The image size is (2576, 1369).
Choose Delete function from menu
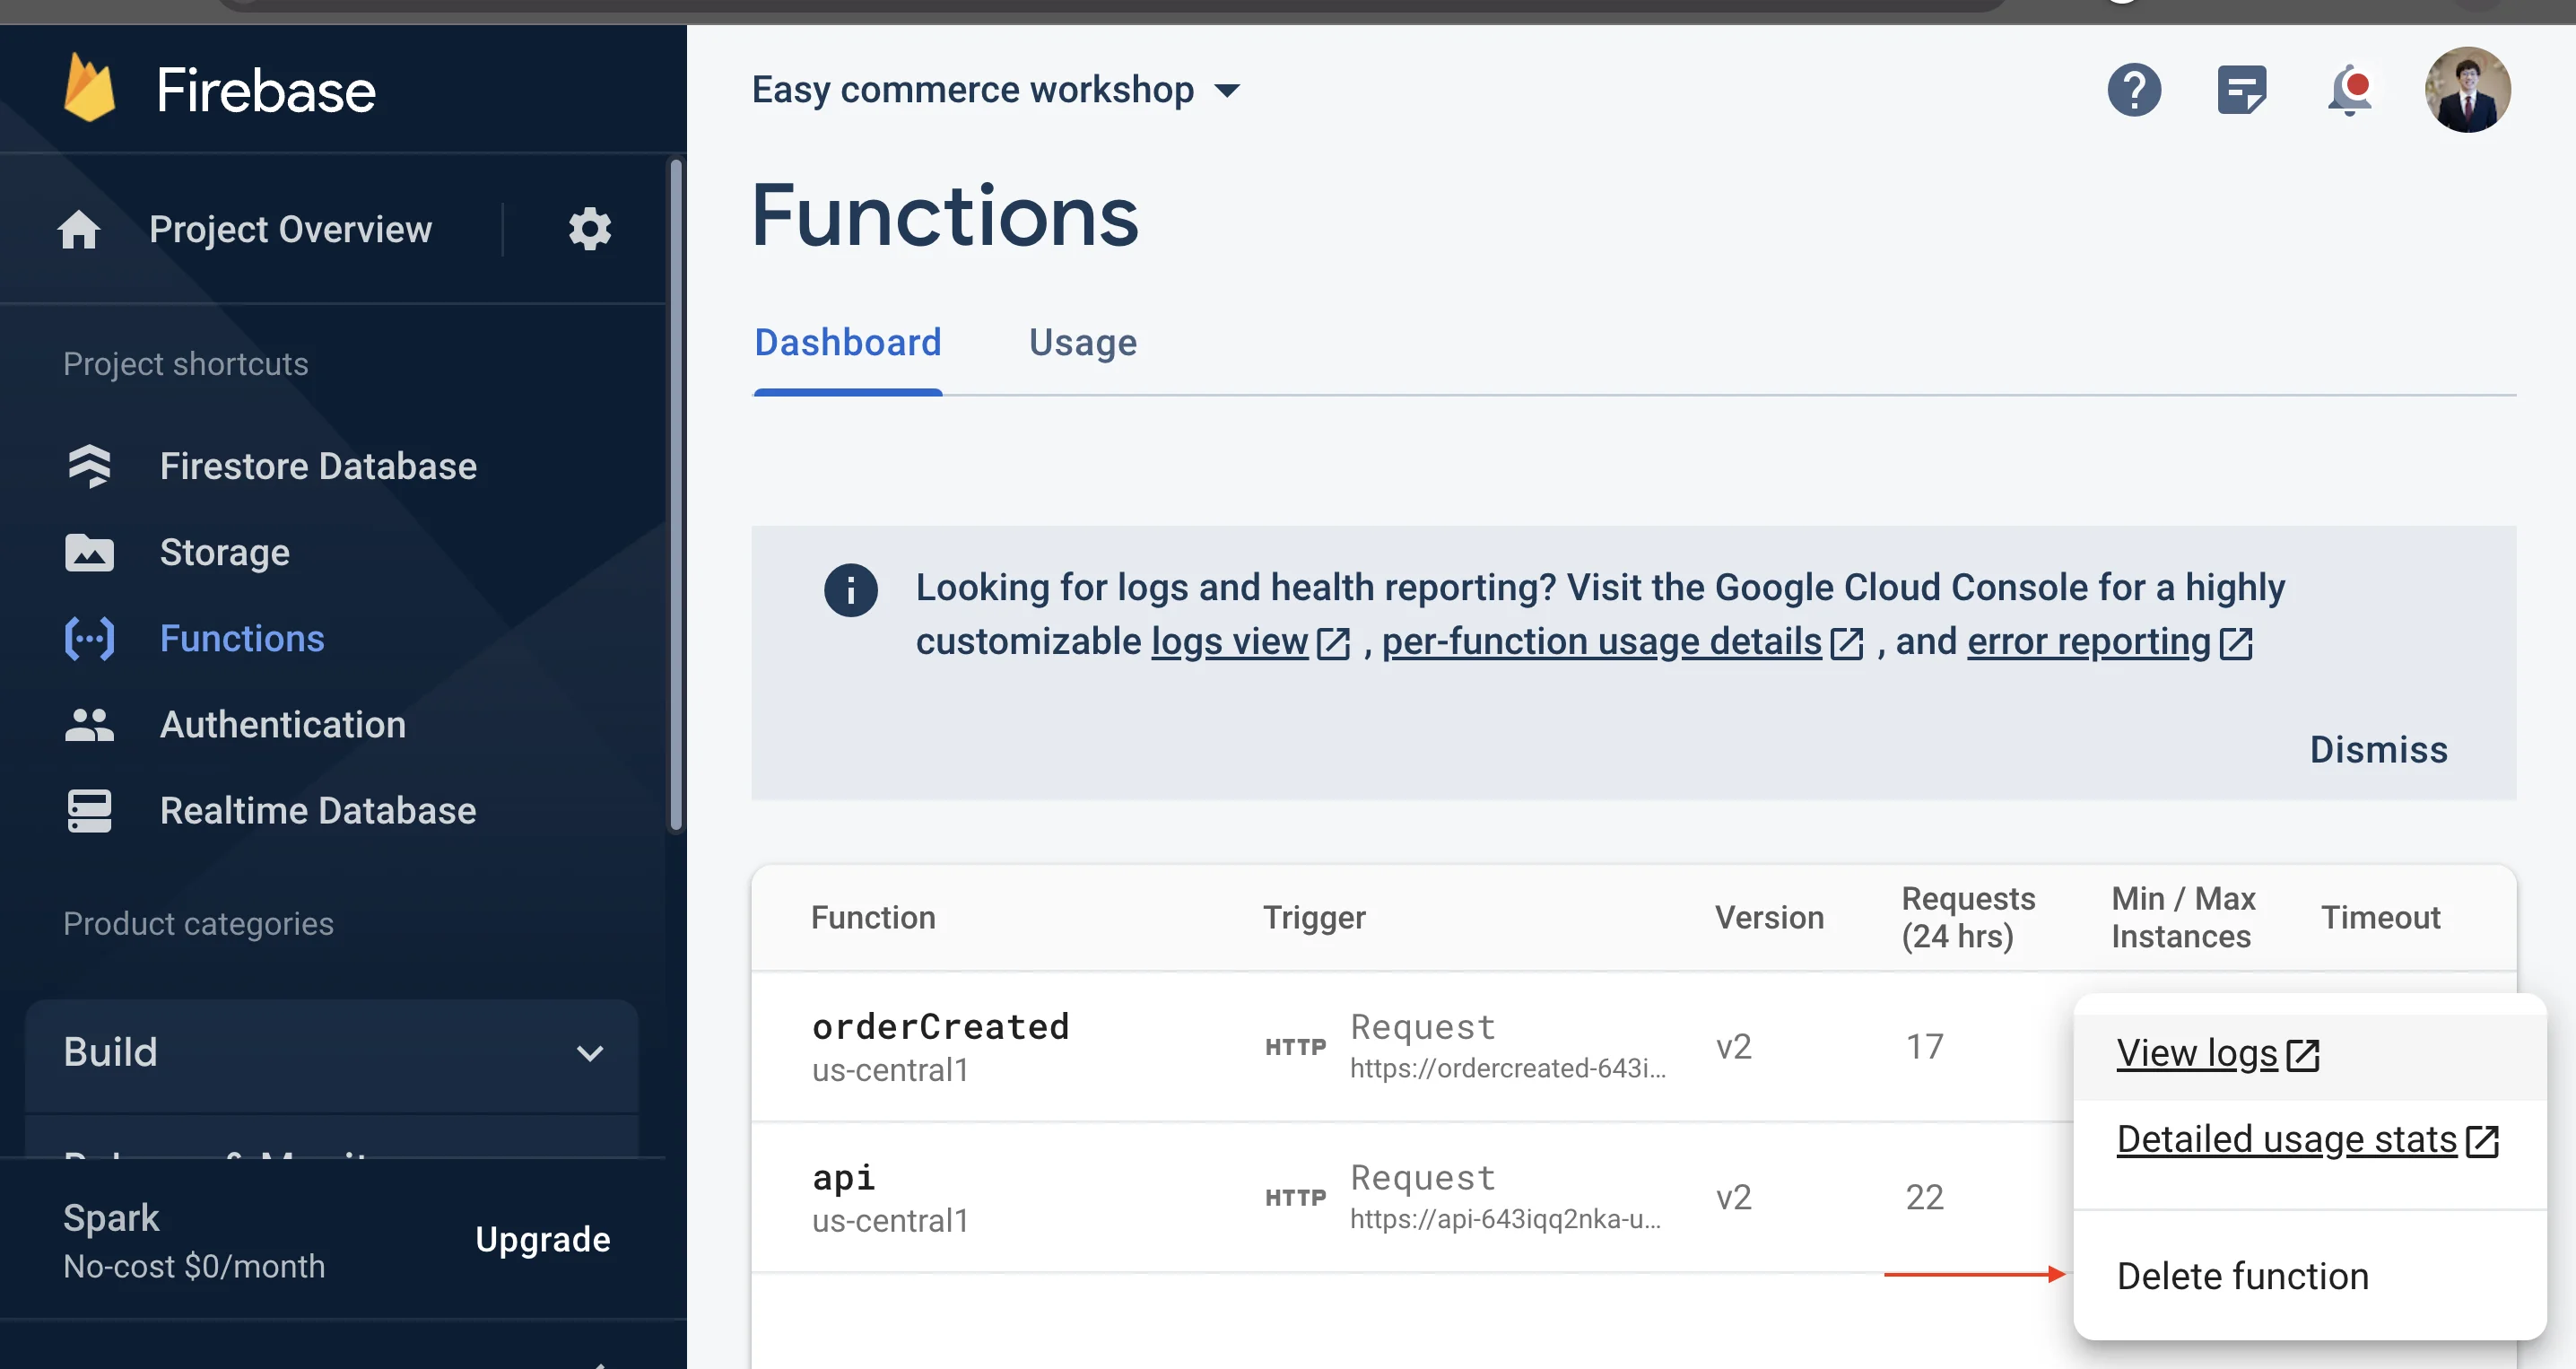click(x=2309, y=1276)
